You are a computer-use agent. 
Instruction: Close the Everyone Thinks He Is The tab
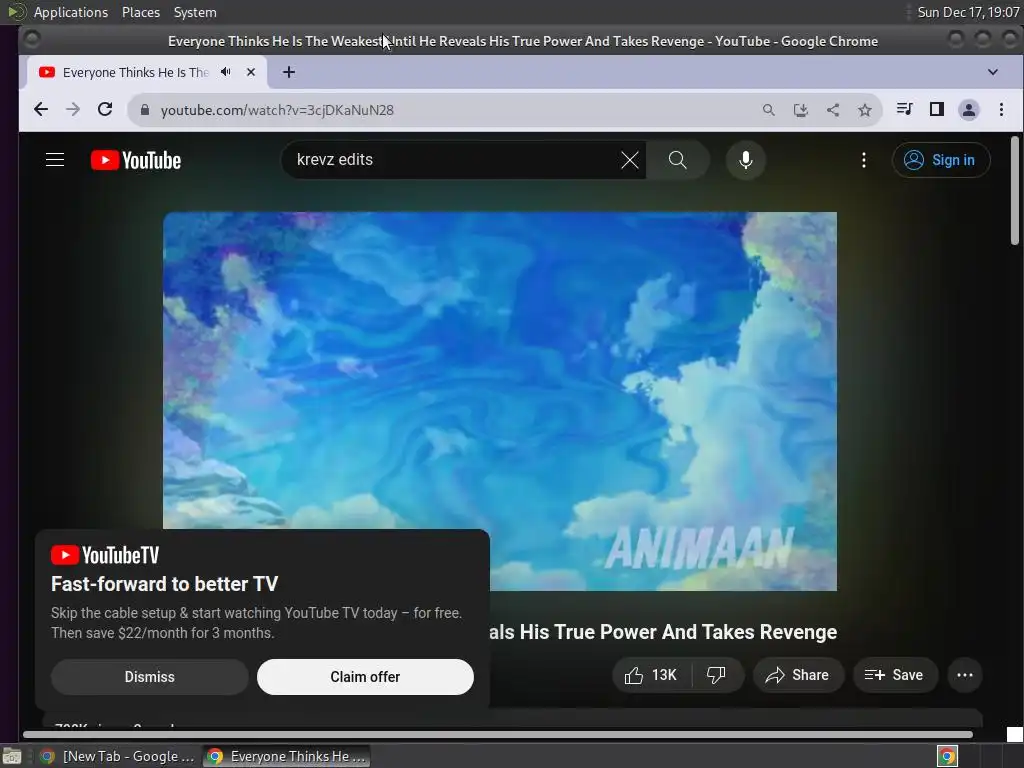click(x=251, y=72)
